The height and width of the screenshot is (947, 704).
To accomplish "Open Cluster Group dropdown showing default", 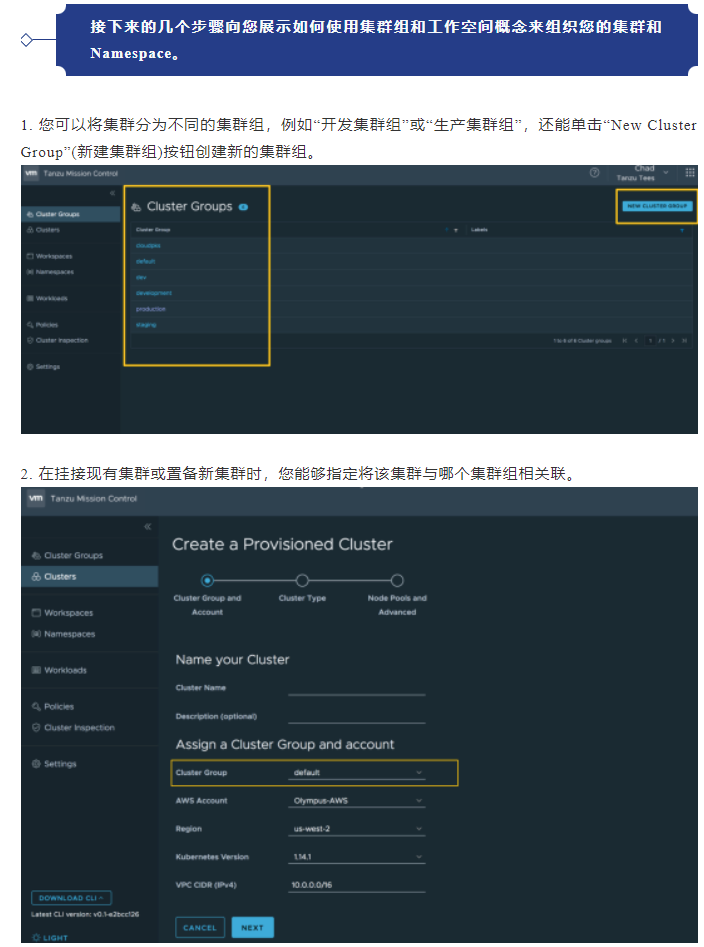I will pyautogui.click(x=357, y=772).
